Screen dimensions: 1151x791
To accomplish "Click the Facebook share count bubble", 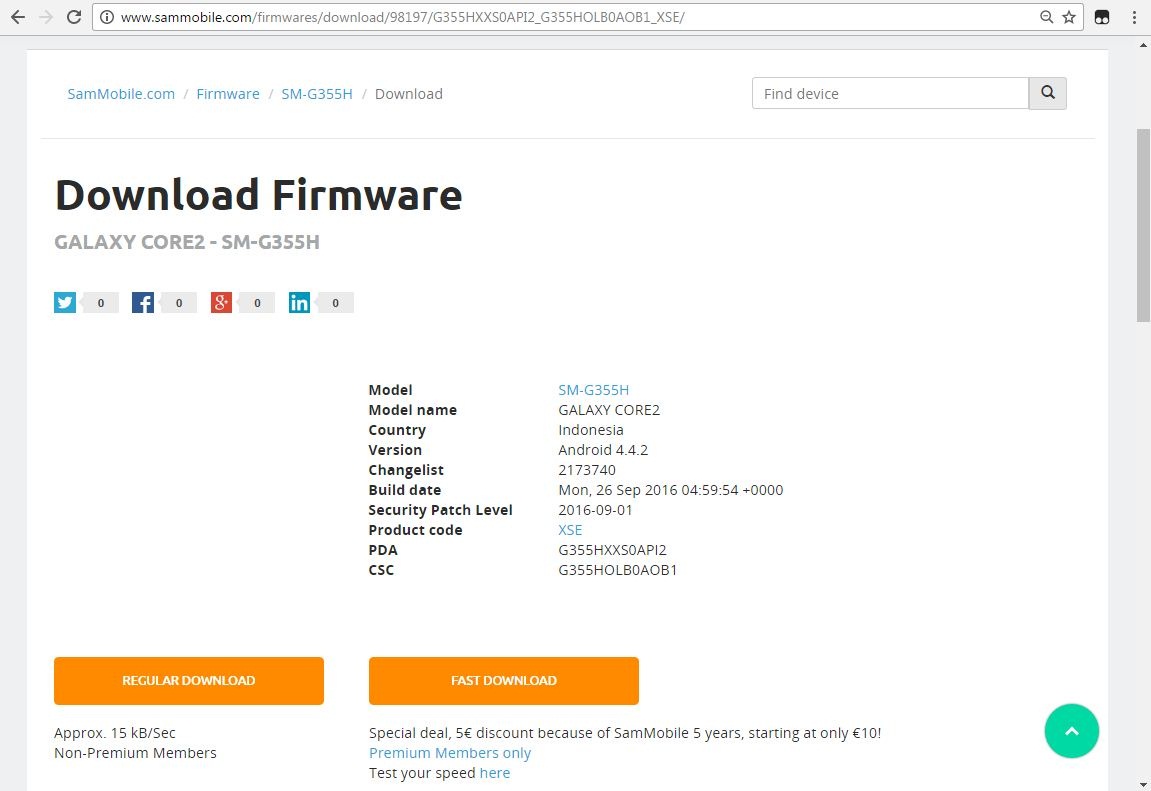I will tap(178, 302).
